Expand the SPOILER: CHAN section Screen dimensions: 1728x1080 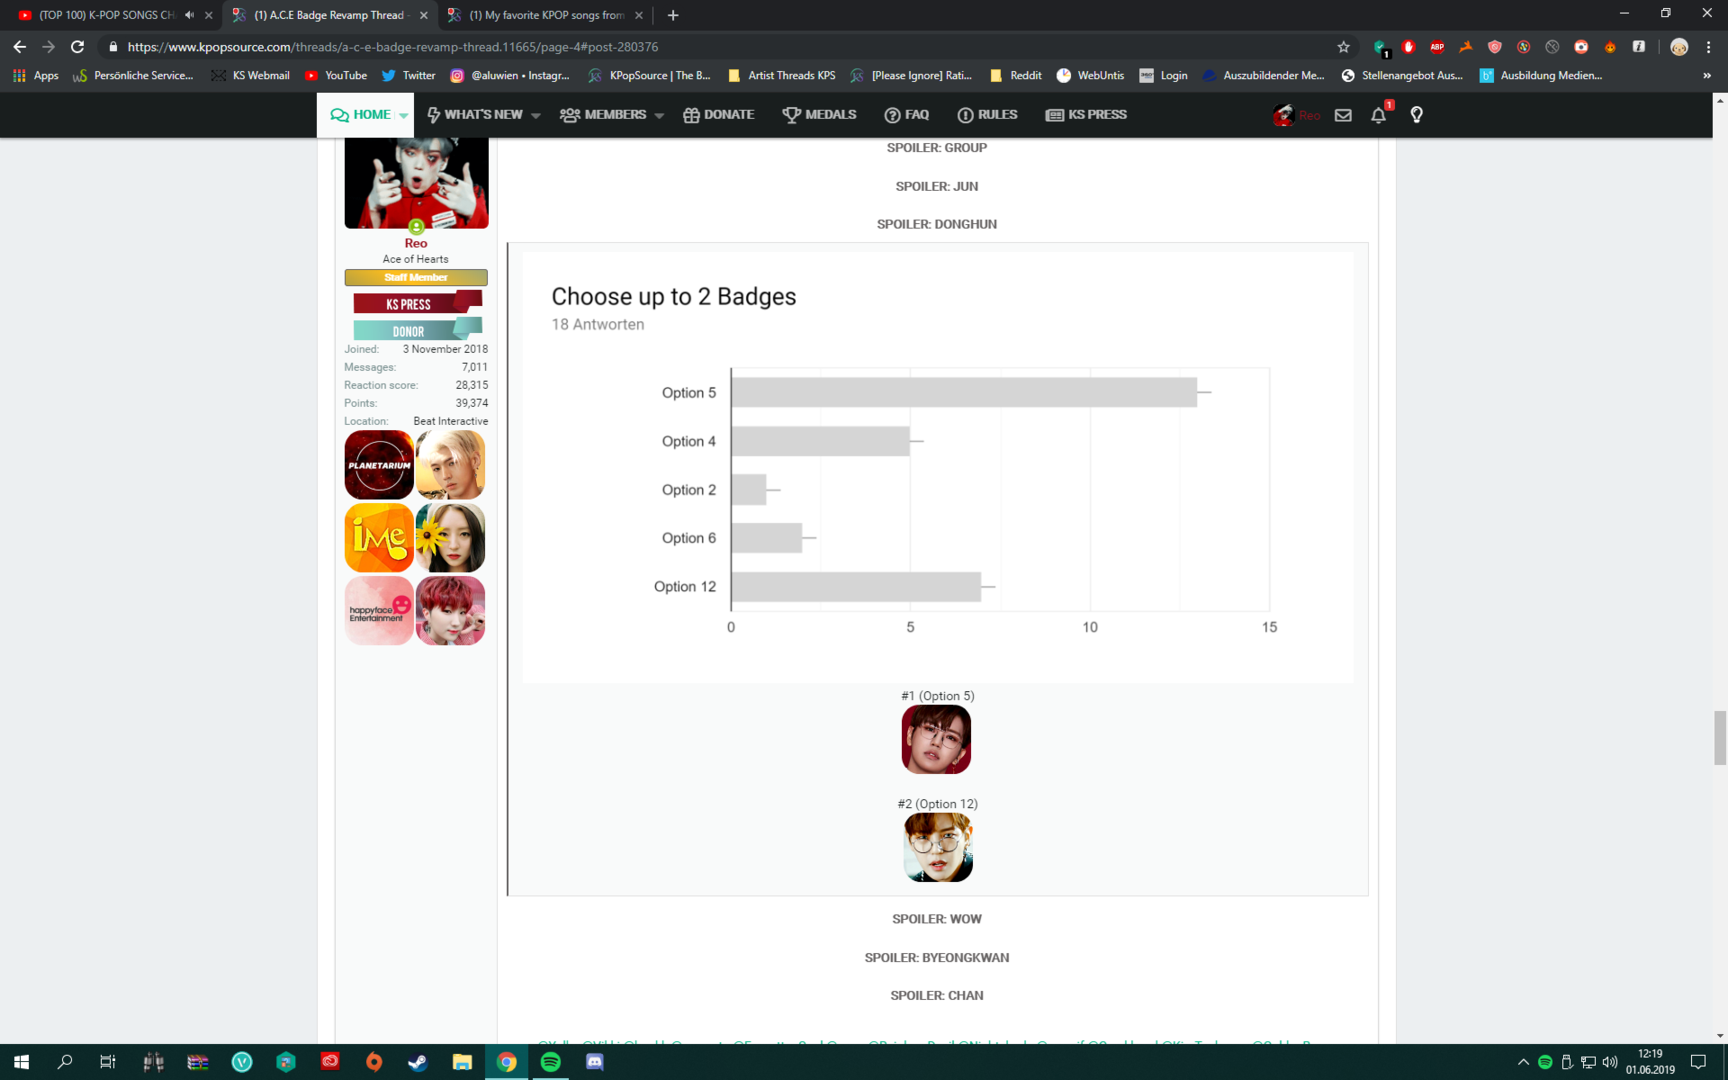pyautogui.click(x=937, y=996)
